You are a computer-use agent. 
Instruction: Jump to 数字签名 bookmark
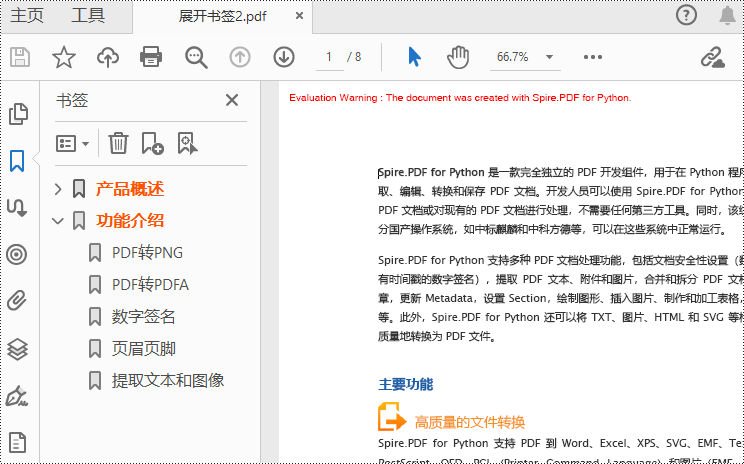143,316
